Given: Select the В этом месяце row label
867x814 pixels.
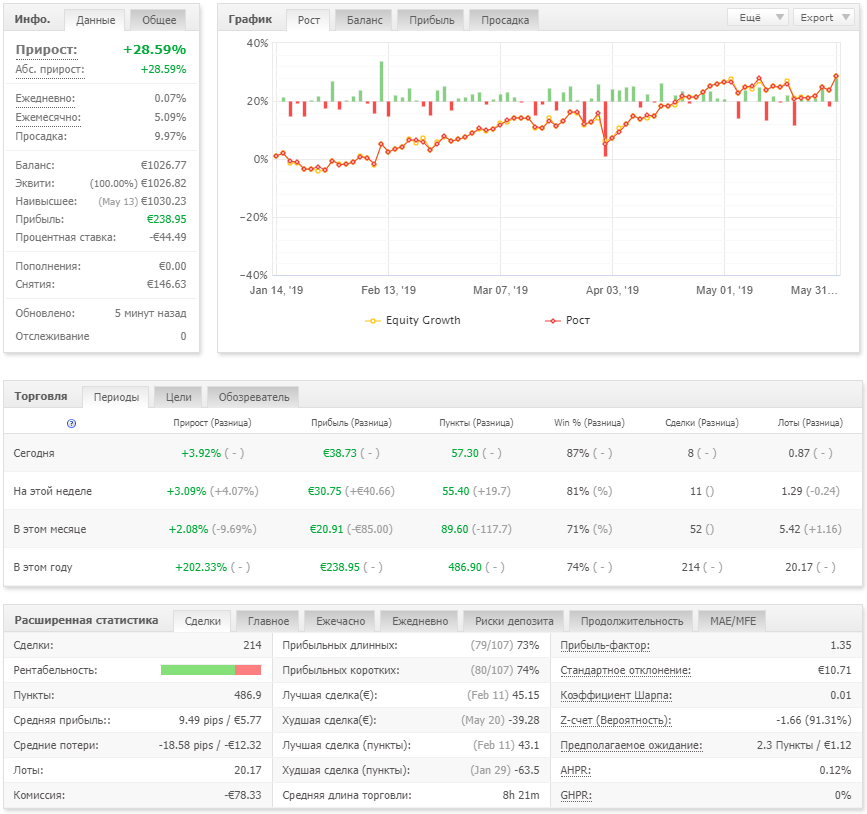Looking at the screenshot, I should [x=50, y=529].
